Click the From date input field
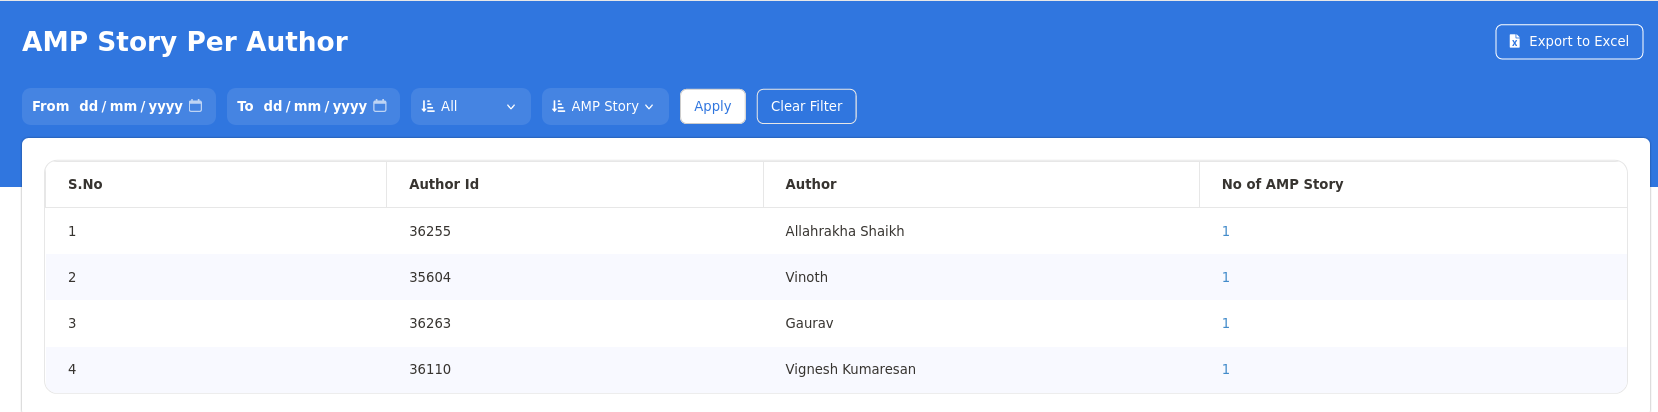The width and height of the screenshot is (1658, 412). (130, 106)
